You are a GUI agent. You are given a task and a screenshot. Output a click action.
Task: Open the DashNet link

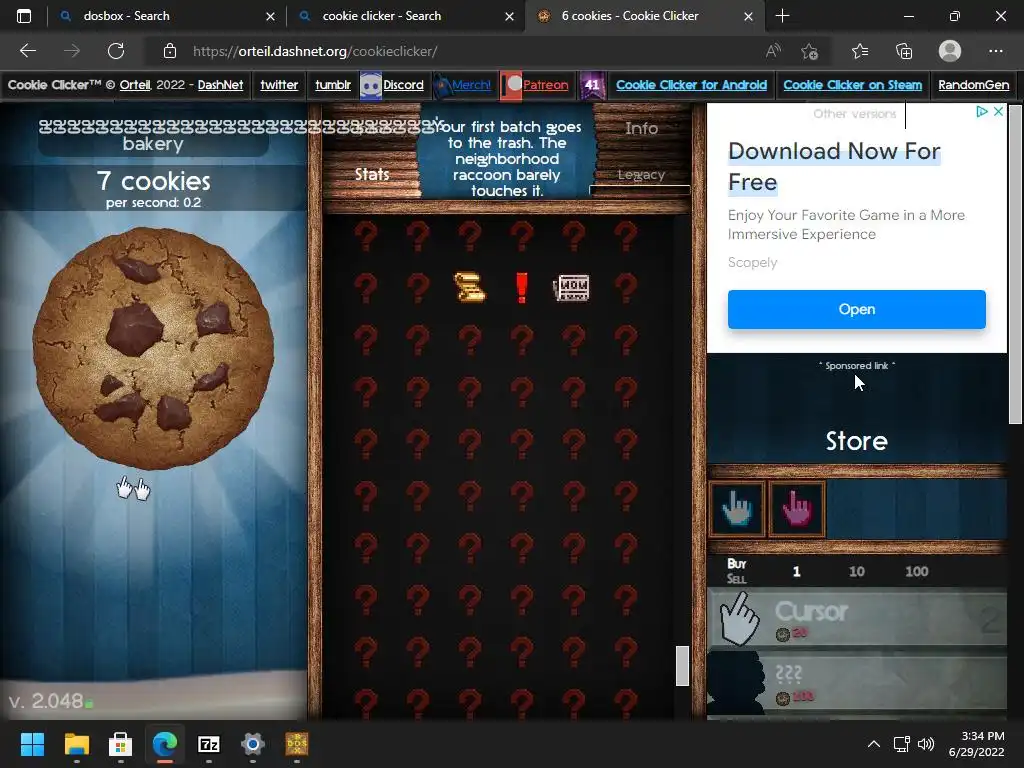coord(220,85)
